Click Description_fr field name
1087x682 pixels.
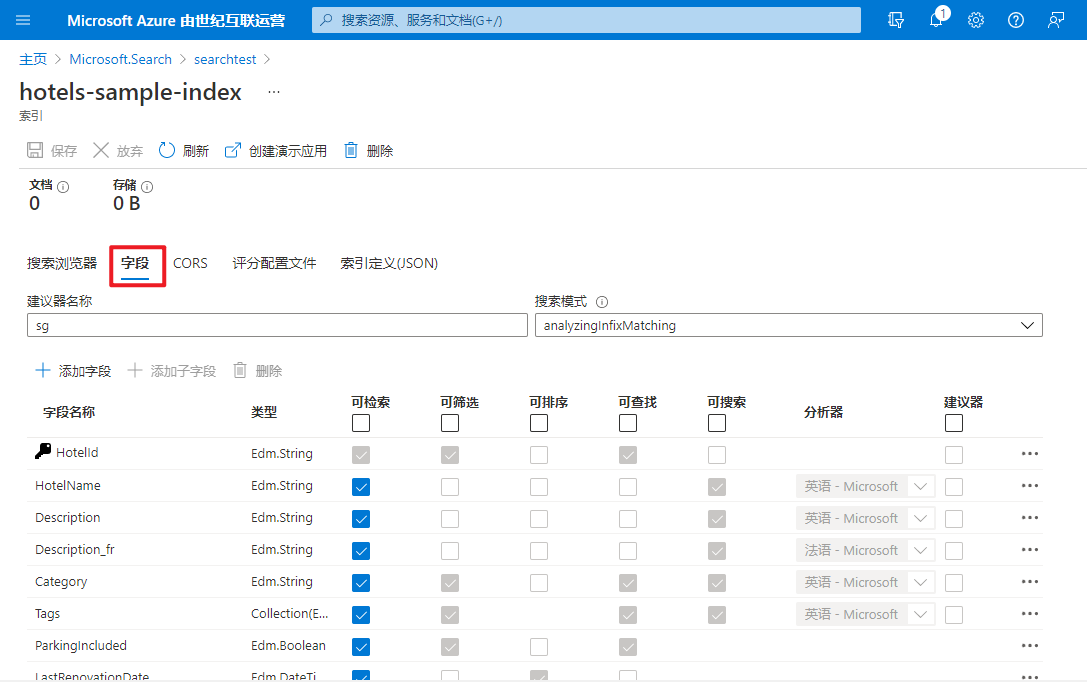pos(75,550)
